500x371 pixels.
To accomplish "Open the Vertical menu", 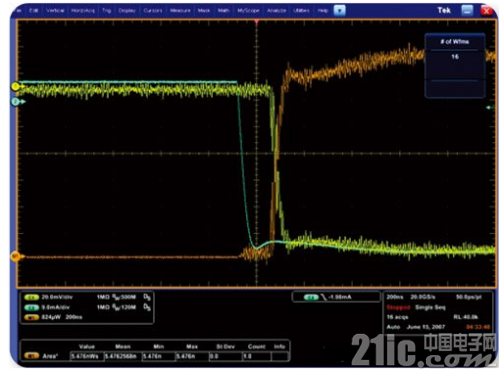I will (x=55, y=11).
